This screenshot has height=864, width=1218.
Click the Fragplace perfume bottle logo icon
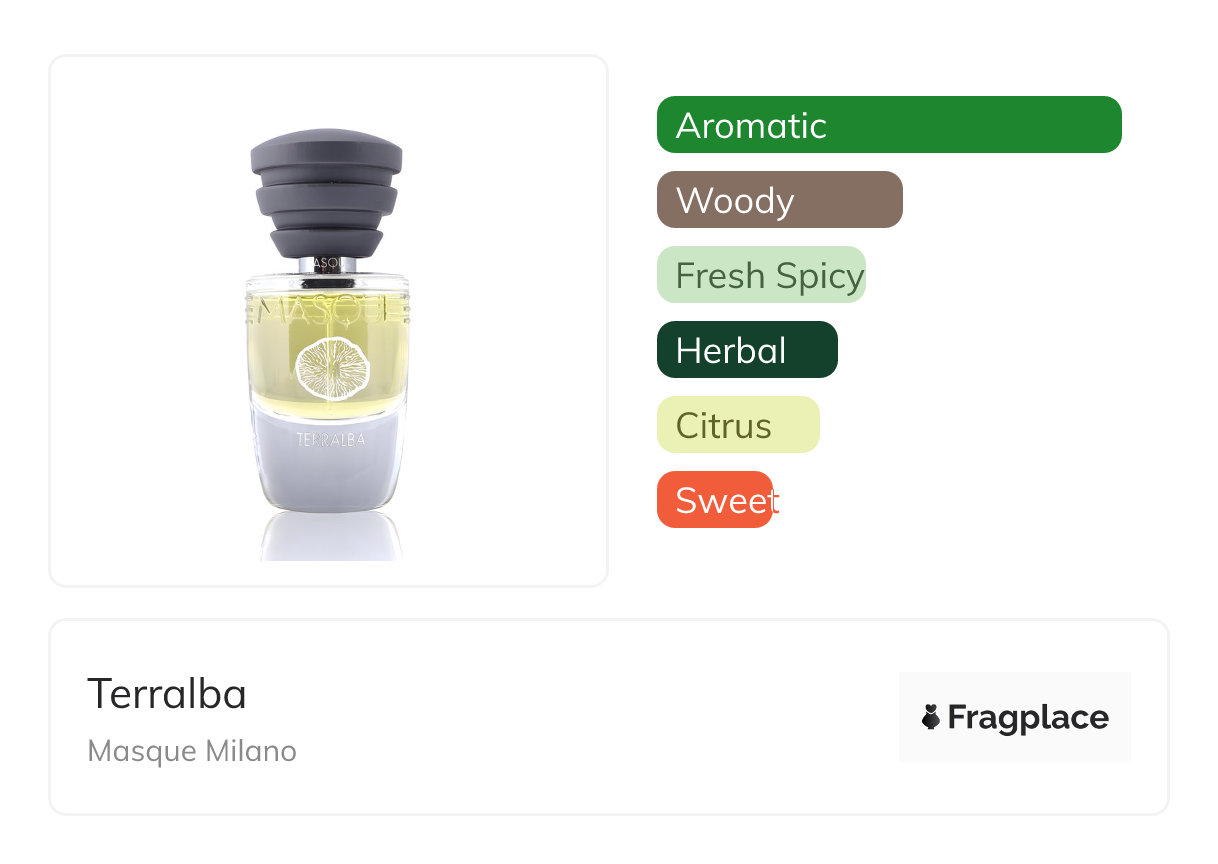931,717
